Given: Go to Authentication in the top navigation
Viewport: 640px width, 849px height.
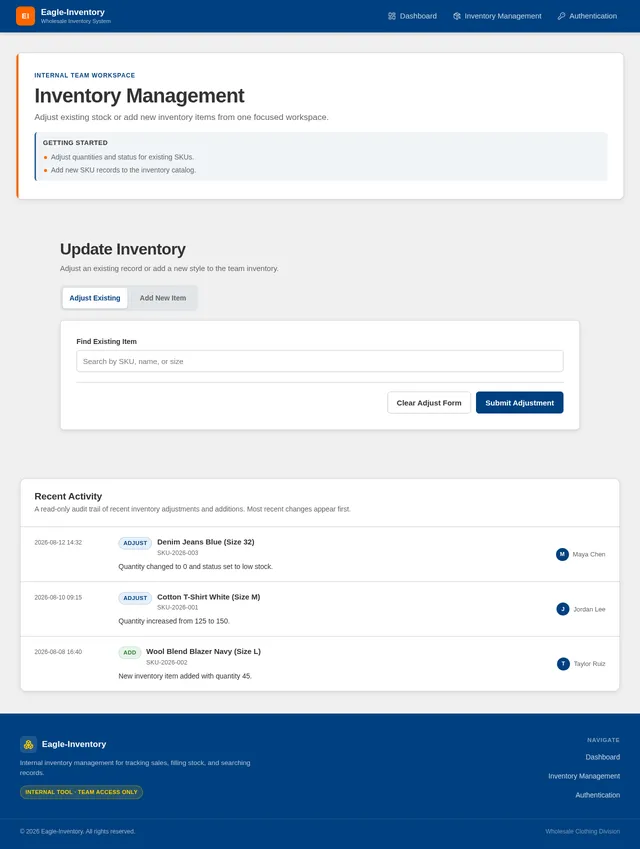Looking at the screenshot, I should point(587,16).
